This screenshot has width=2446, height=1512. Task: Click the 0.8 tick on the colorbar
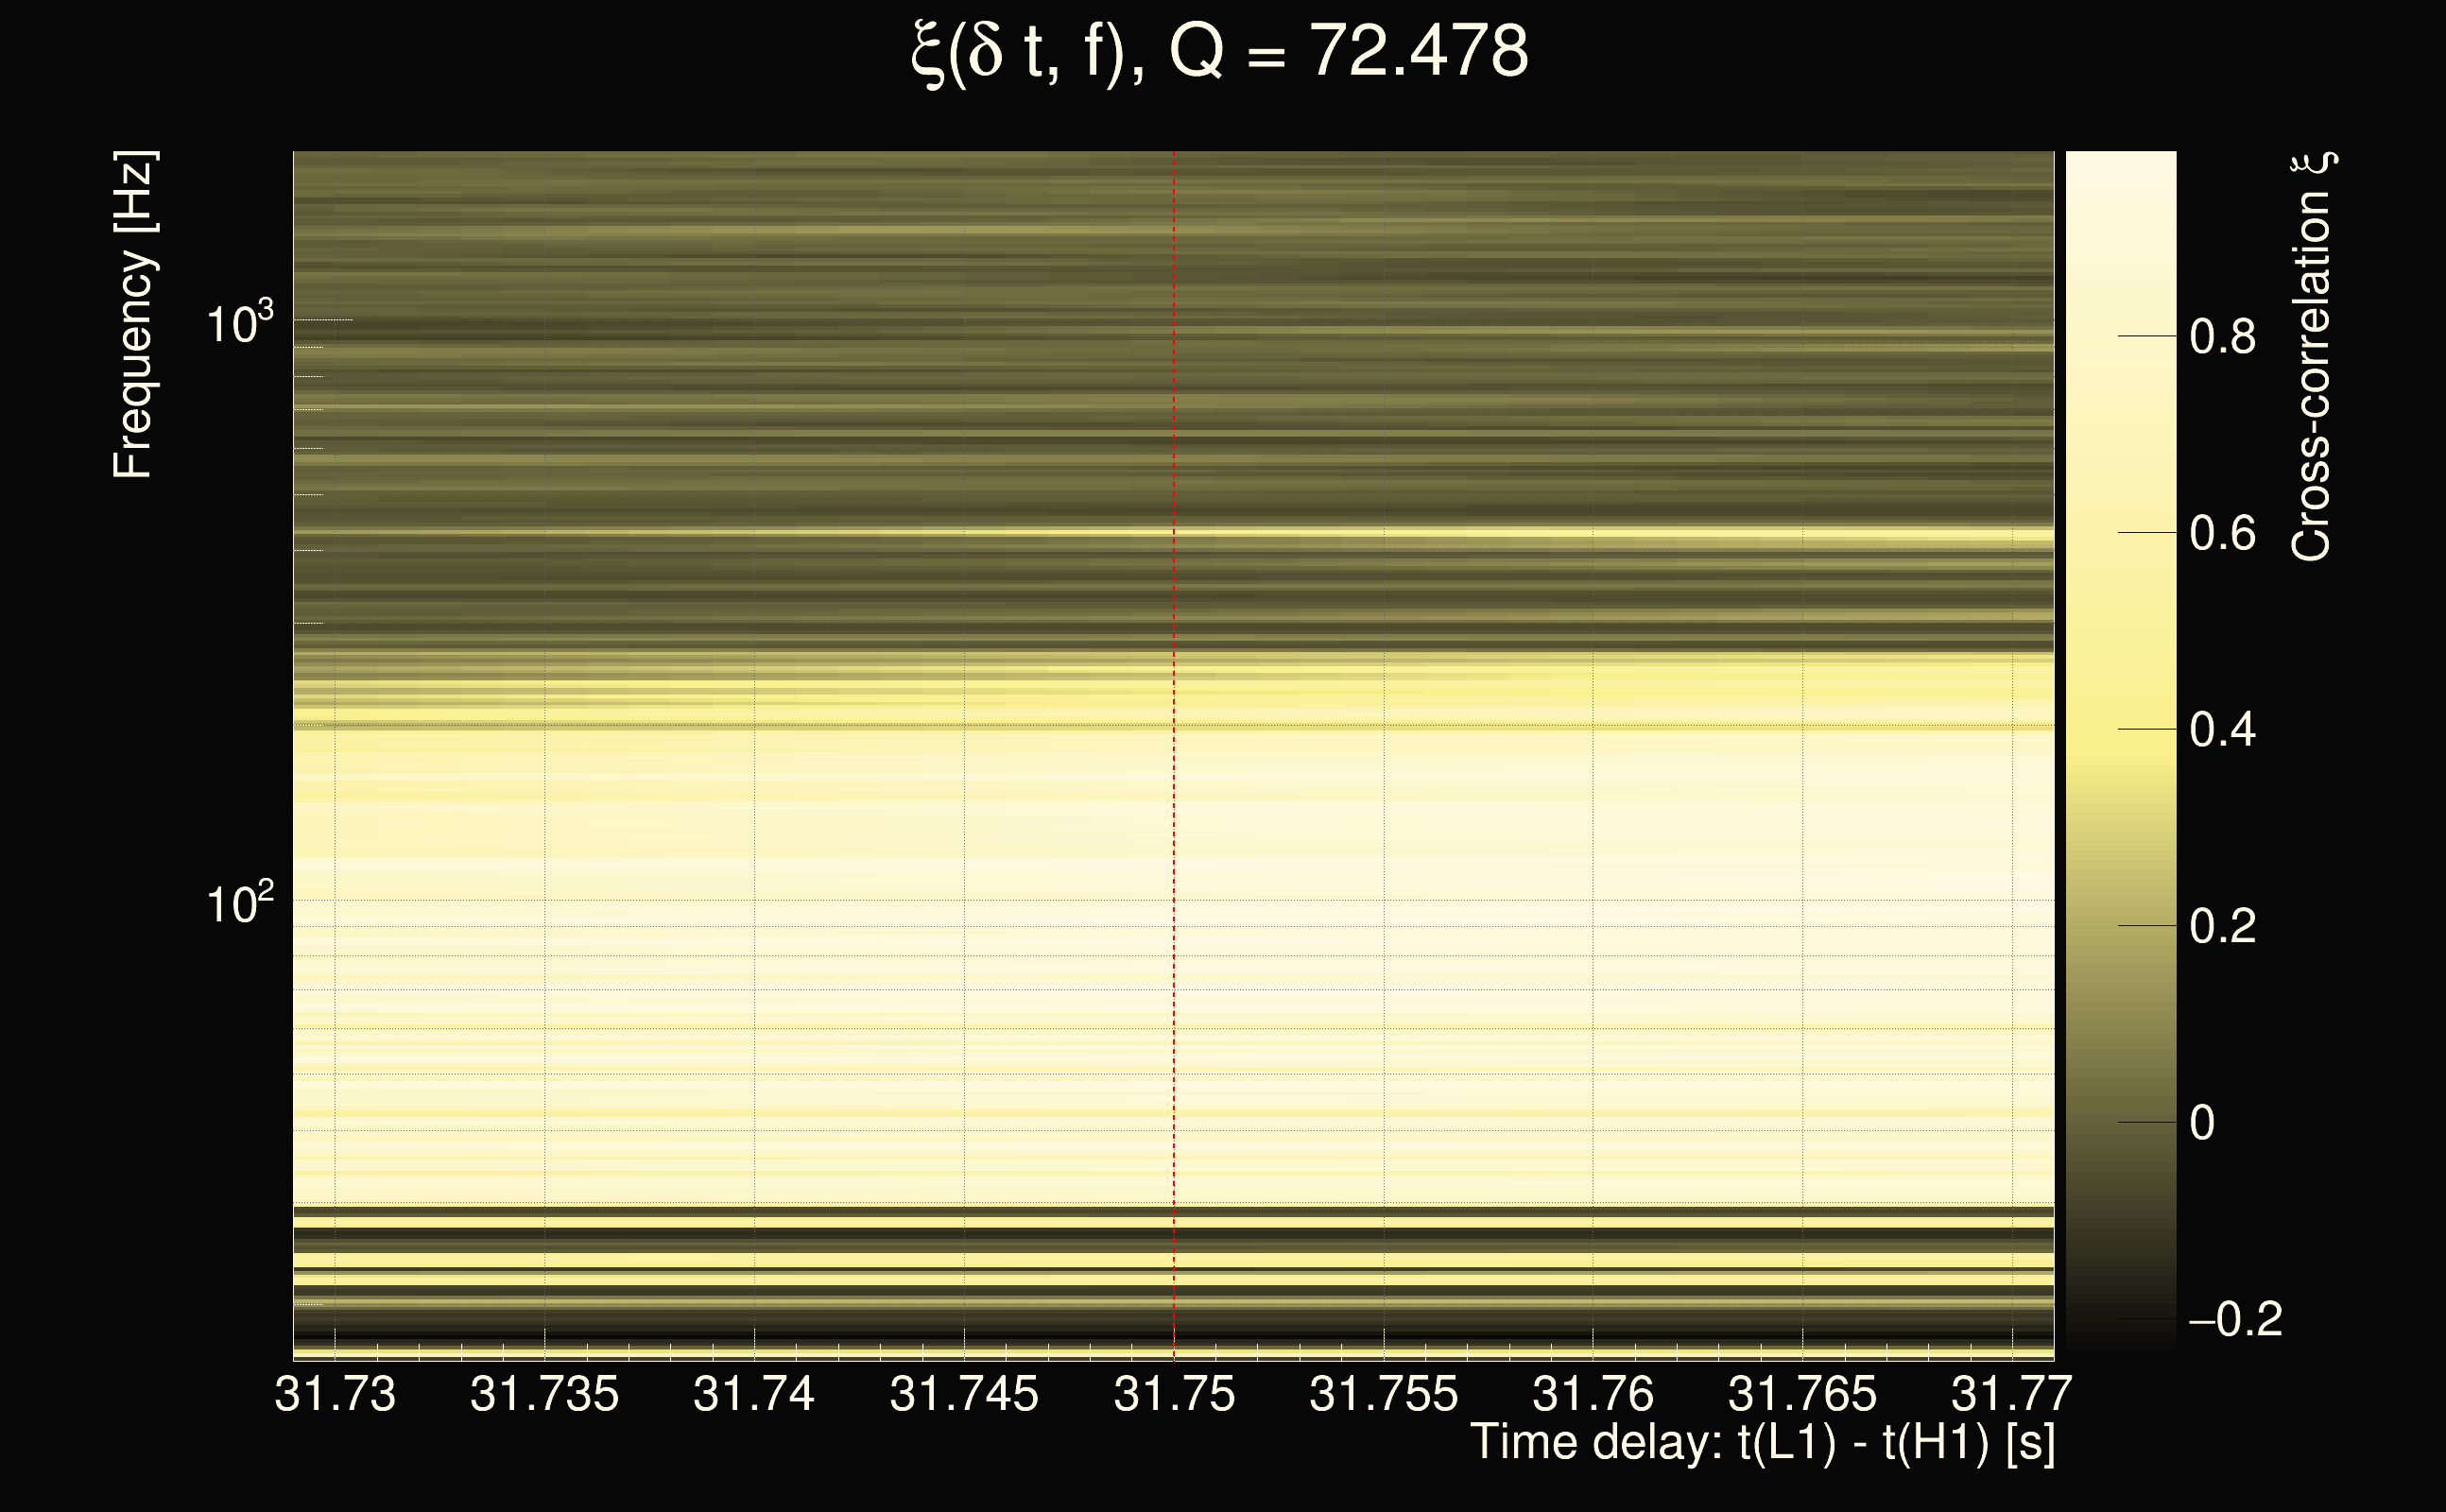[x=2222, y=337]
